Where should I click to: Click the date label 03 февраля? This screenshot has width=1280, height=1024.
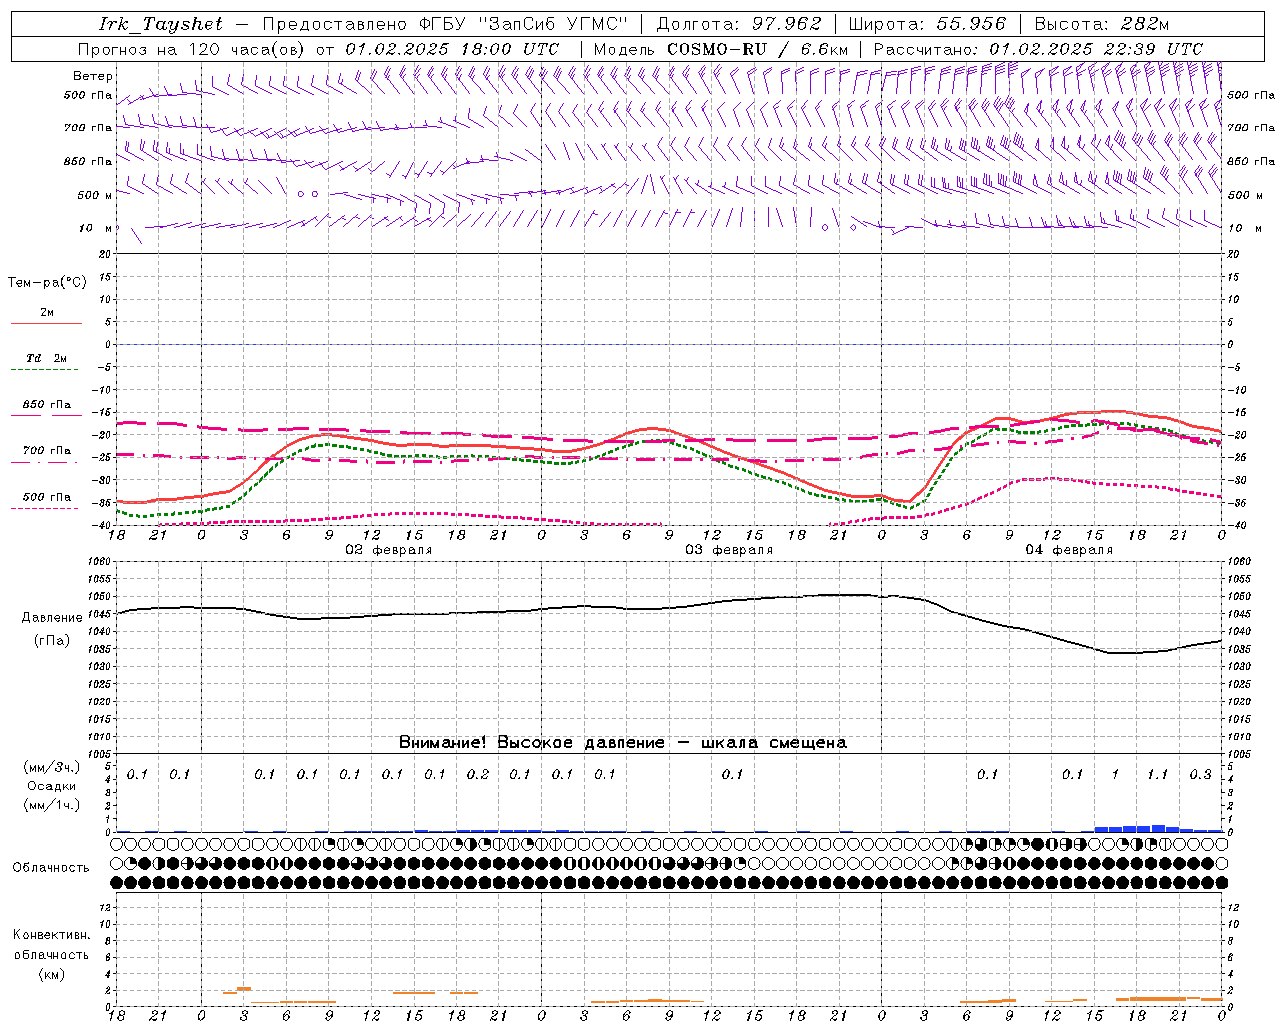(x=729, y=550)
